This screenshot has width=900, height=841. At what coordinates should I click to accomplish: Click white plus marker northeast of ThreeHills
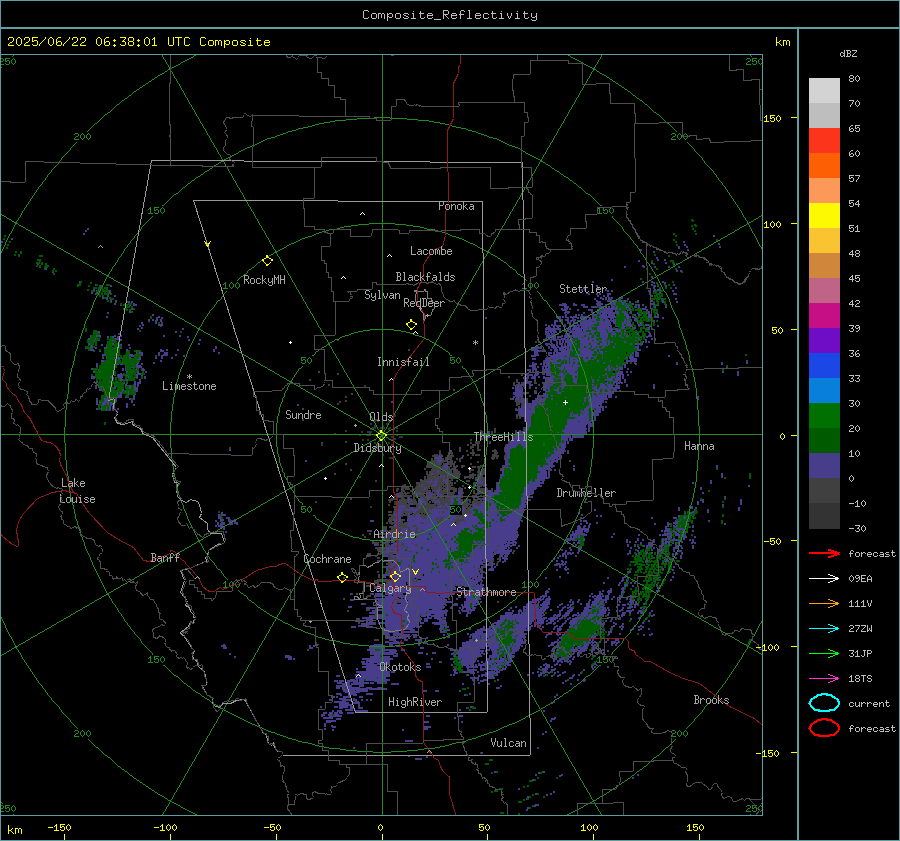pos(565,402)
